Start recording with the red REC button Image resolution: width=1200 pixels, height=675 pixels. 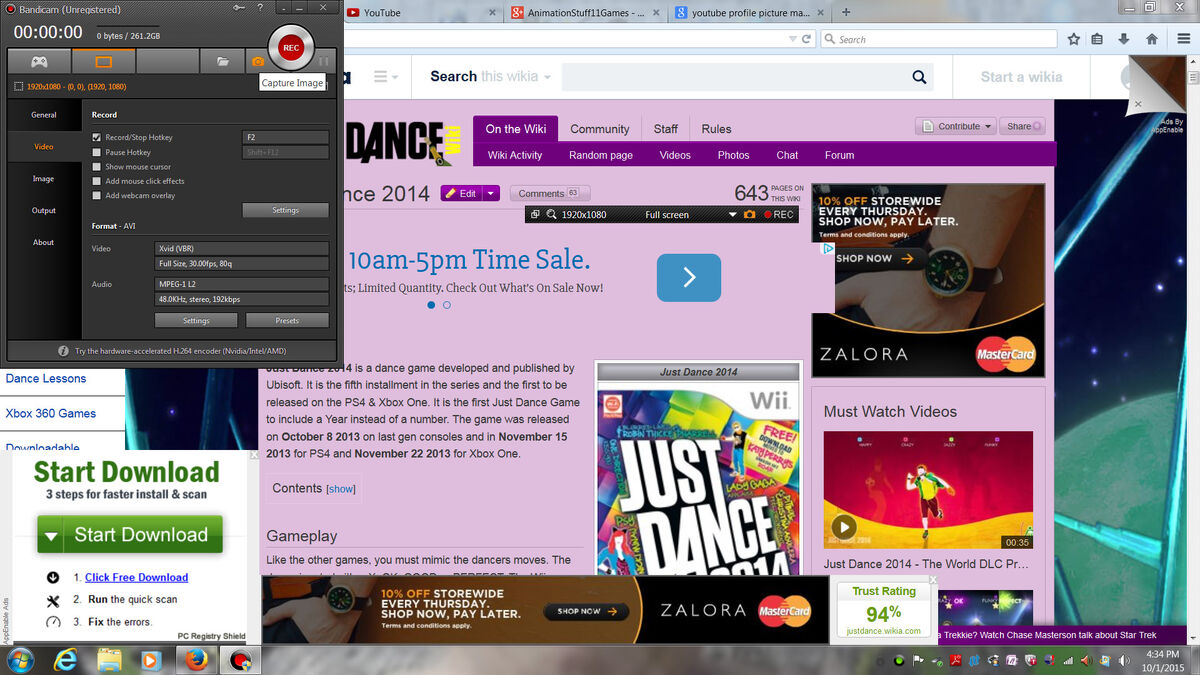pyautogui.click(x=291, y=47)
